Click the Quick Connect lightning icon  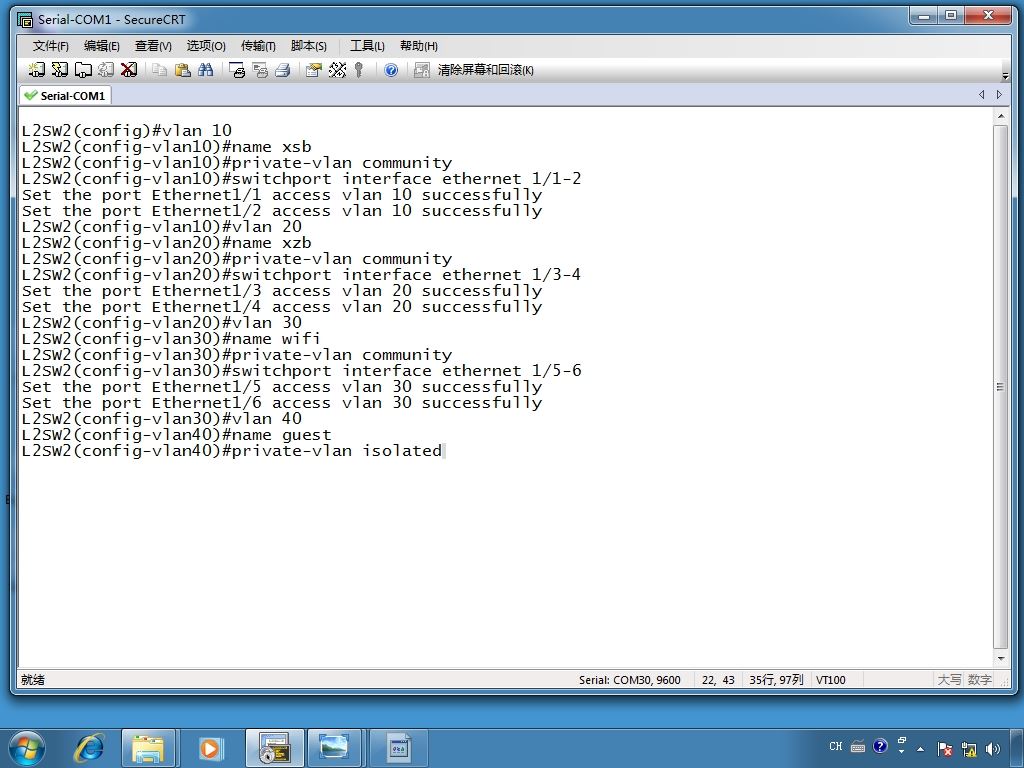[x=59, y=69]
